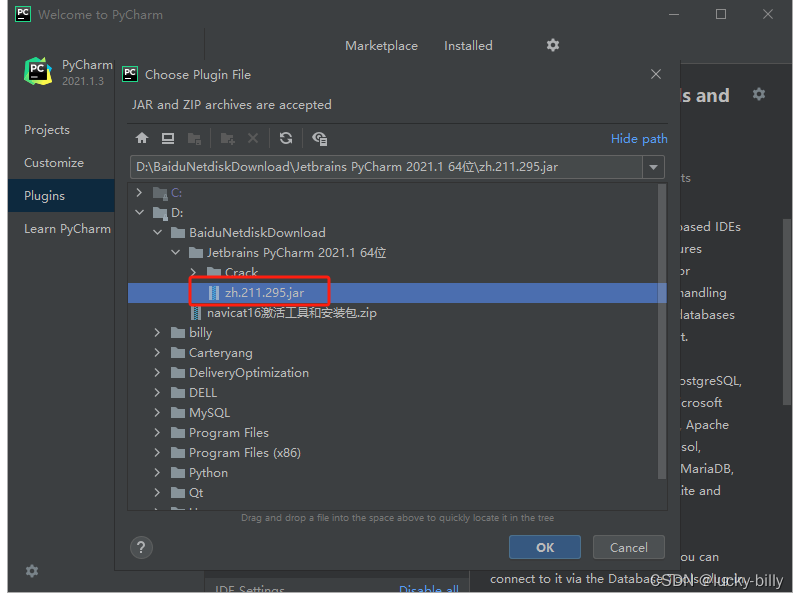800x600 pixels.
Task: Click the navicat16 zip archive file icon
Action: (x=196, y=313)
